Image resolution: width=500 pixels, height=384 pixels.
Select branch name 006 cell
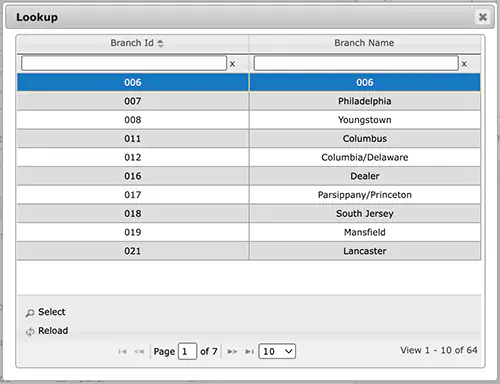[365, 82]
